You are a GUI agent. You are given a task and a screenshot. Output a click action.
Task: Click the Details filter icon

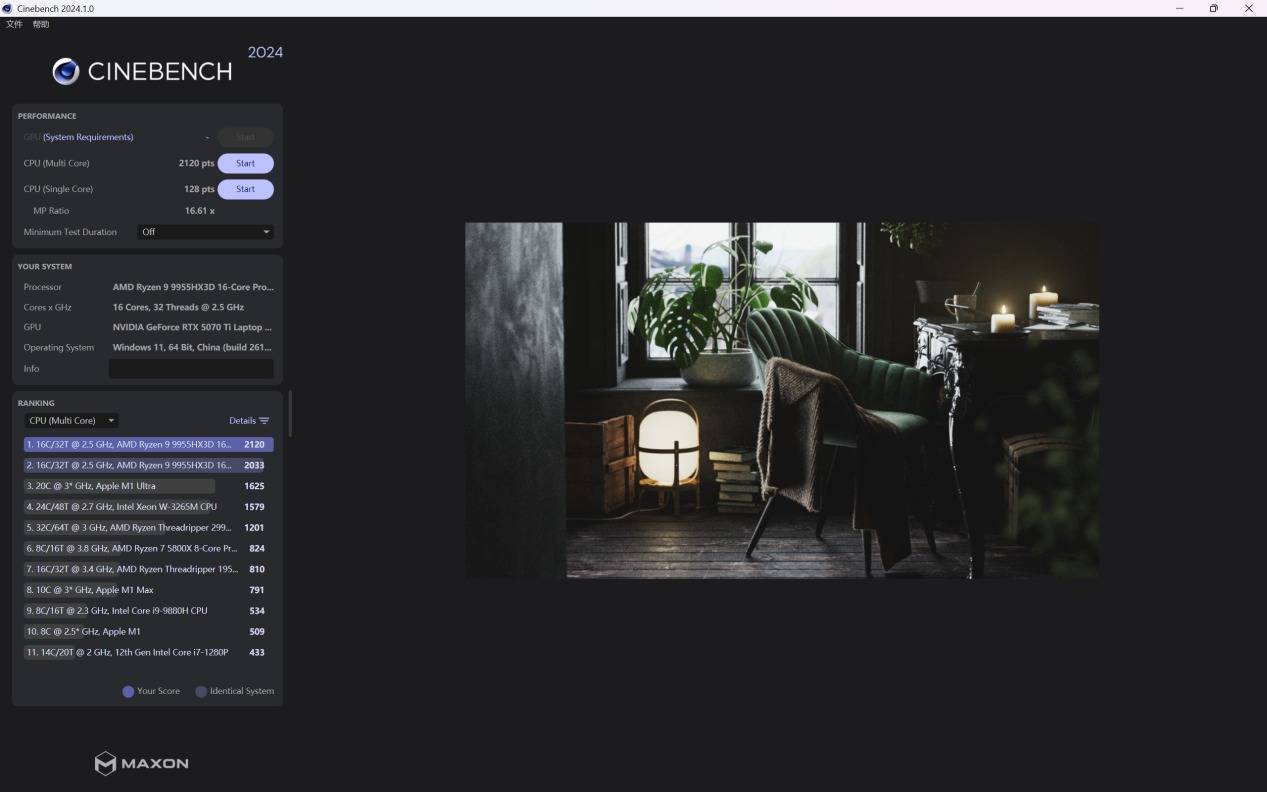pos(264,421)
